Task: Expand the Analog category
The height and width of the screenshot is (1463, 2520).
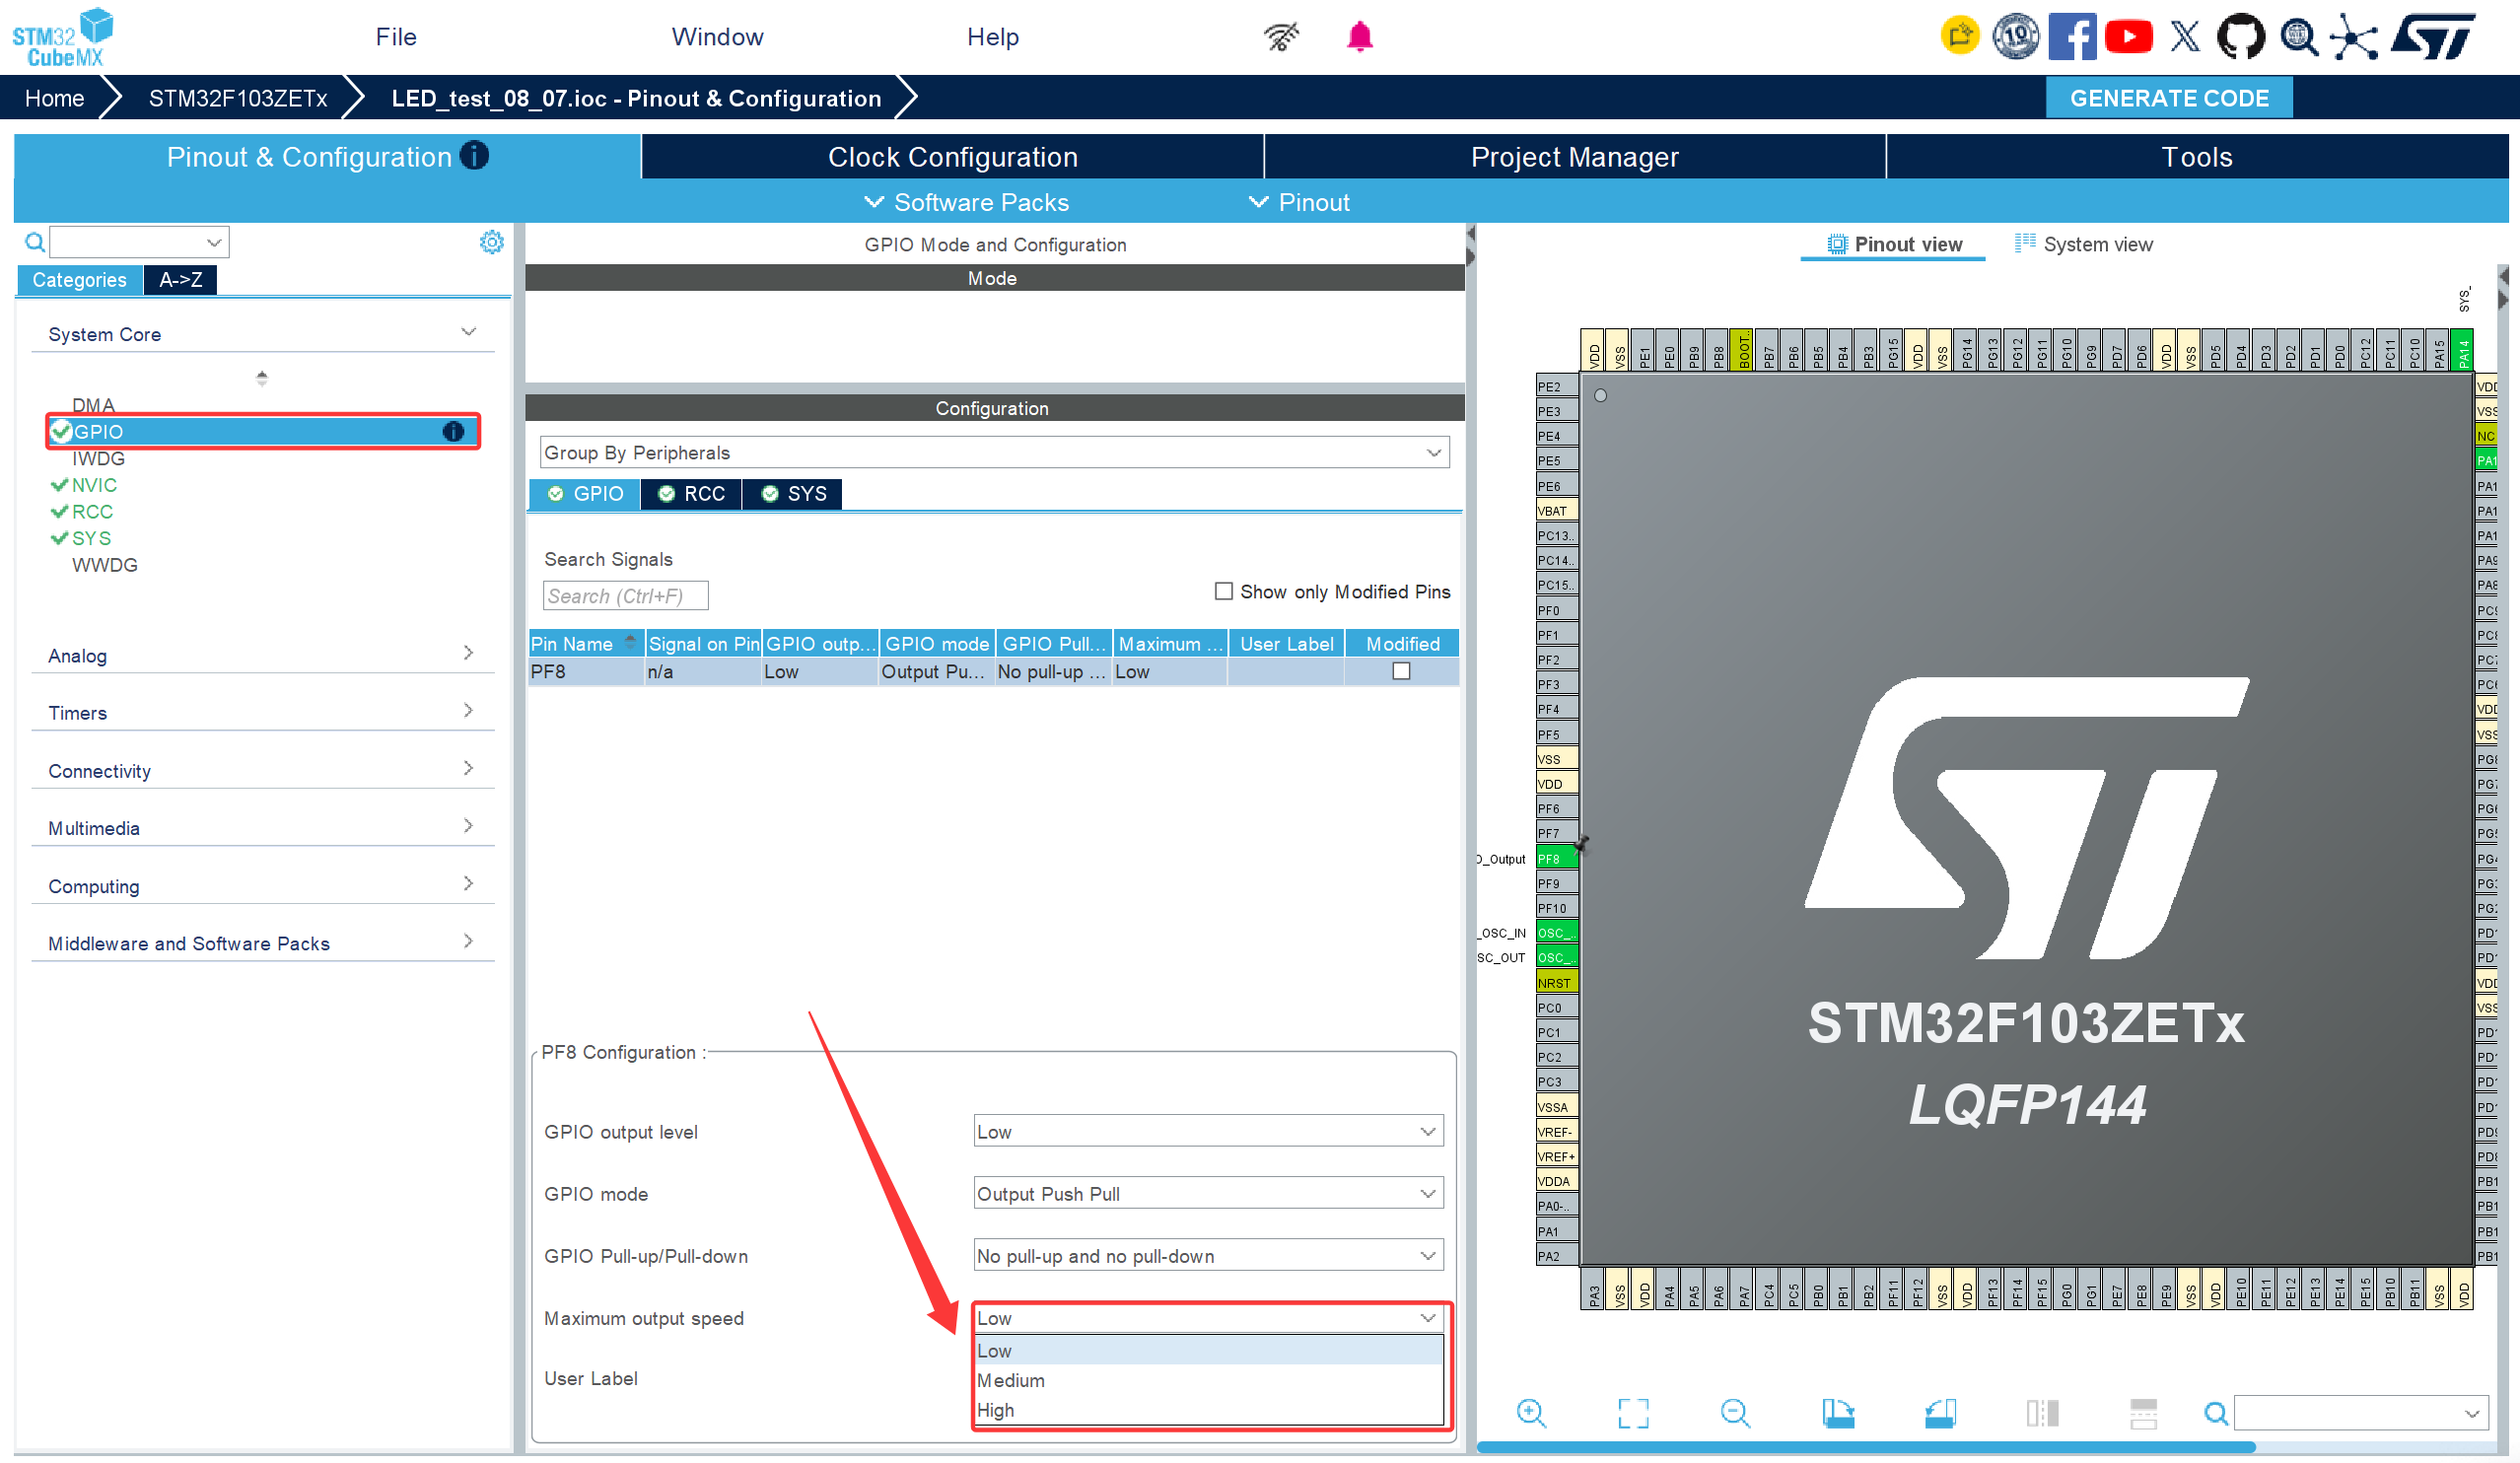Action: click(x=467, y=653)
